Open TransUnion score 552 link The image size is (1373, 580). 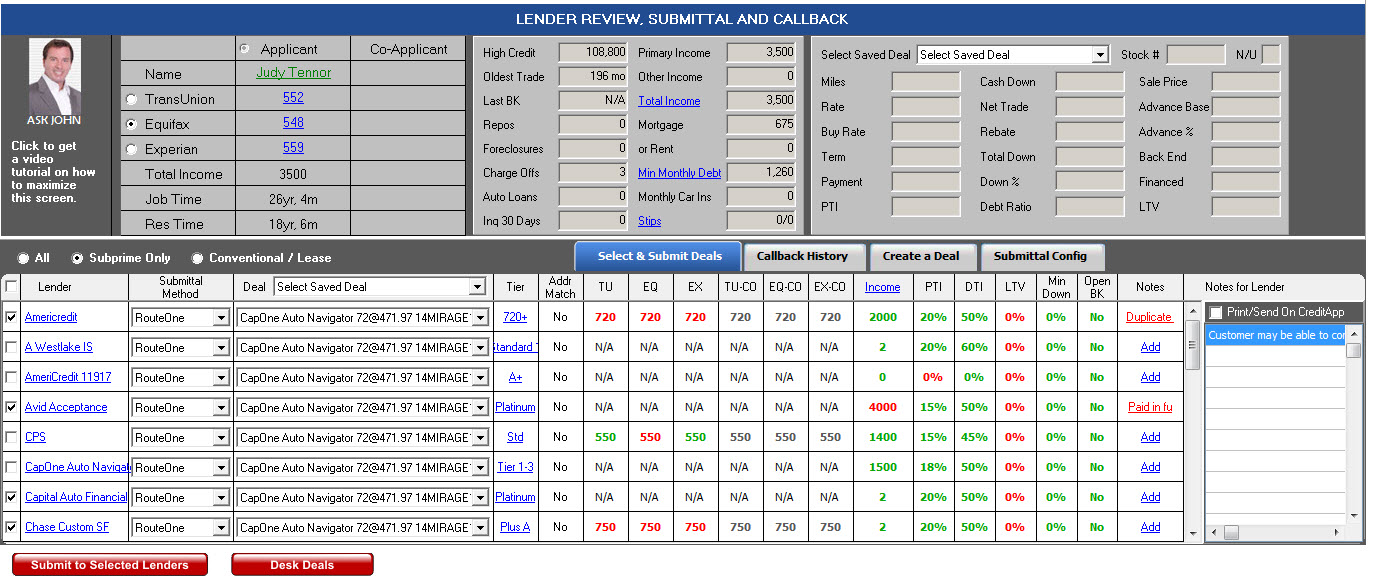click(x=293, y=98)
